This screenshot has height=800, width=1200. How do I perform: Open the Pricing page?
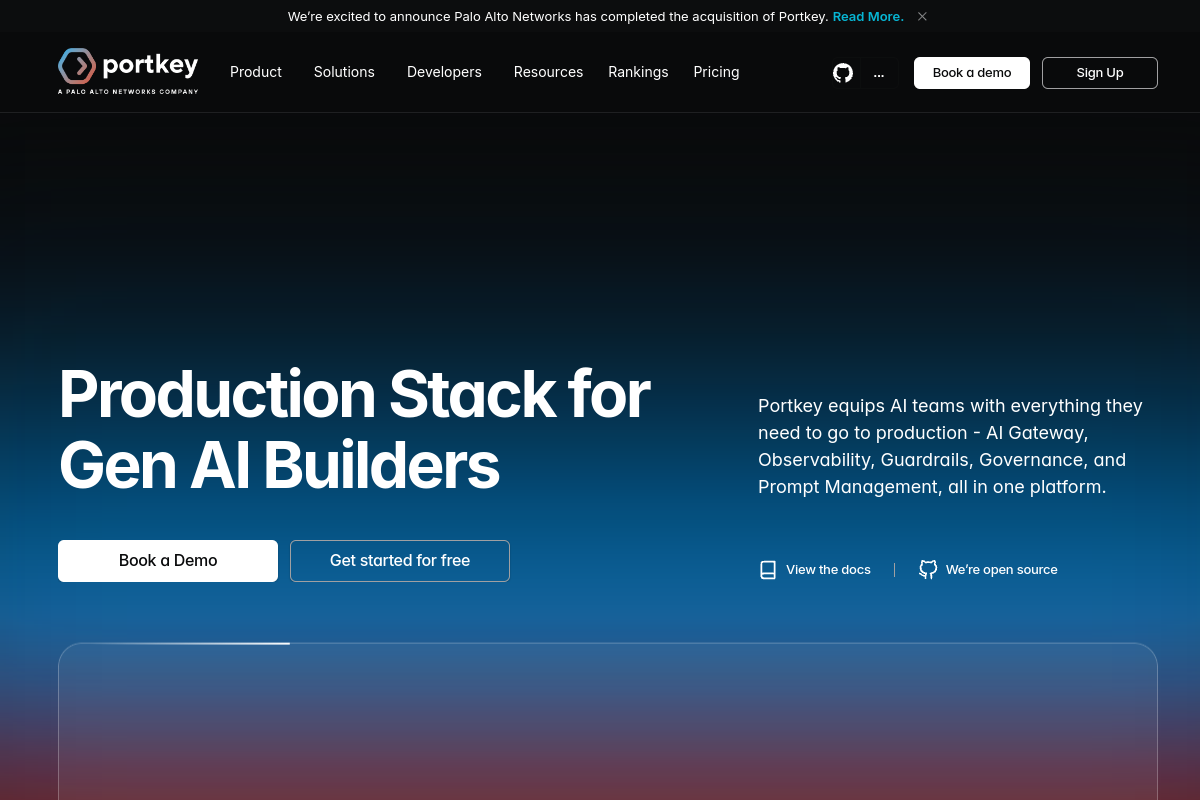(716, 72)
